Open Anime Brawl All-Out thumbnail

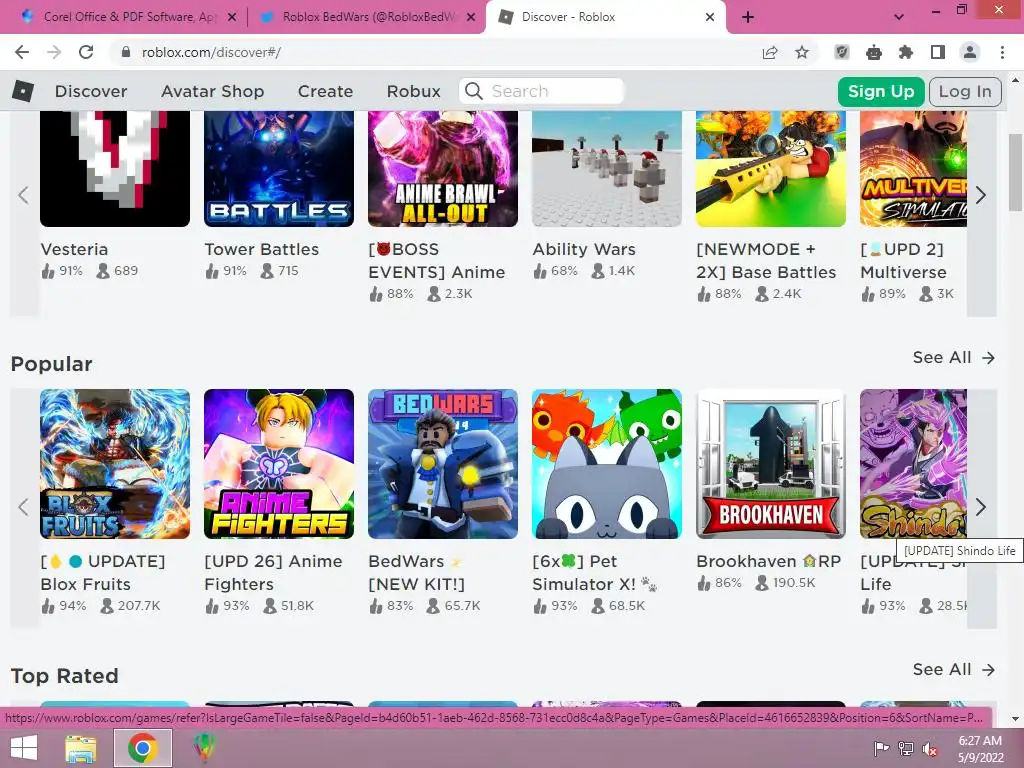tap(443, 168)
